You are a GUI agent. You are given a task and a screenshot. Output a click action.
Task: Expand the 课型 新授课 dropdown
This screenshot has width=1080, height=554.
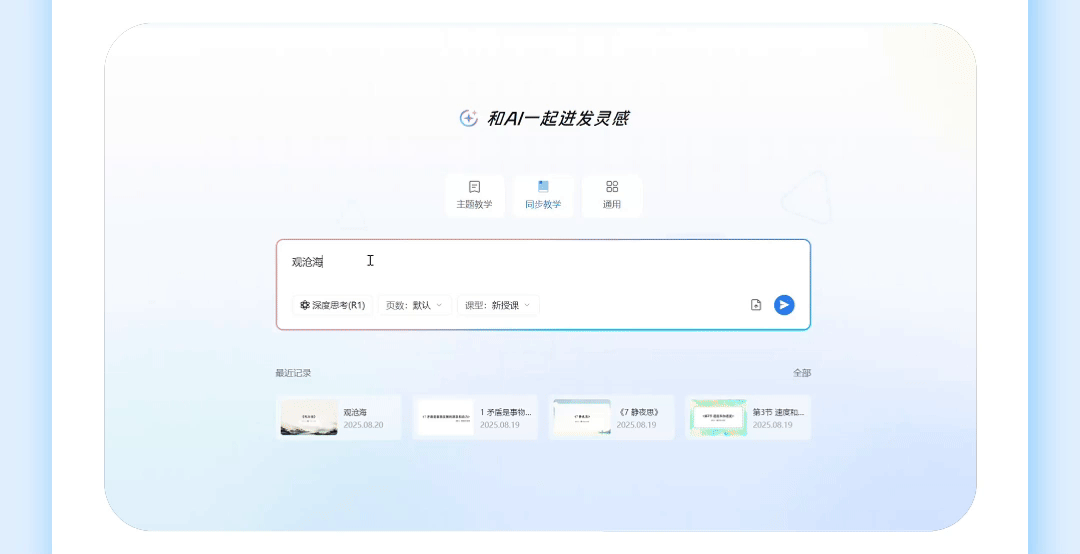click(498, 305)
